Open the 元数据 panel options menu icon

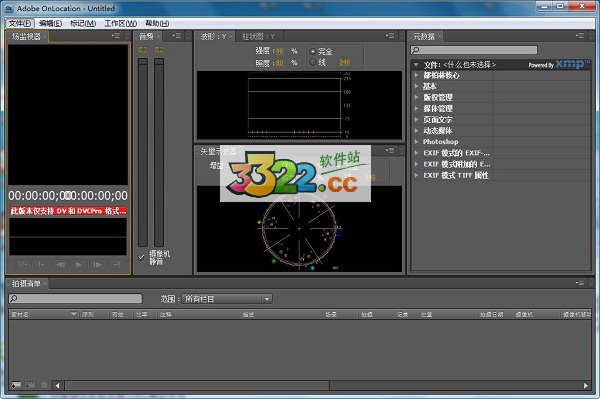579,36
